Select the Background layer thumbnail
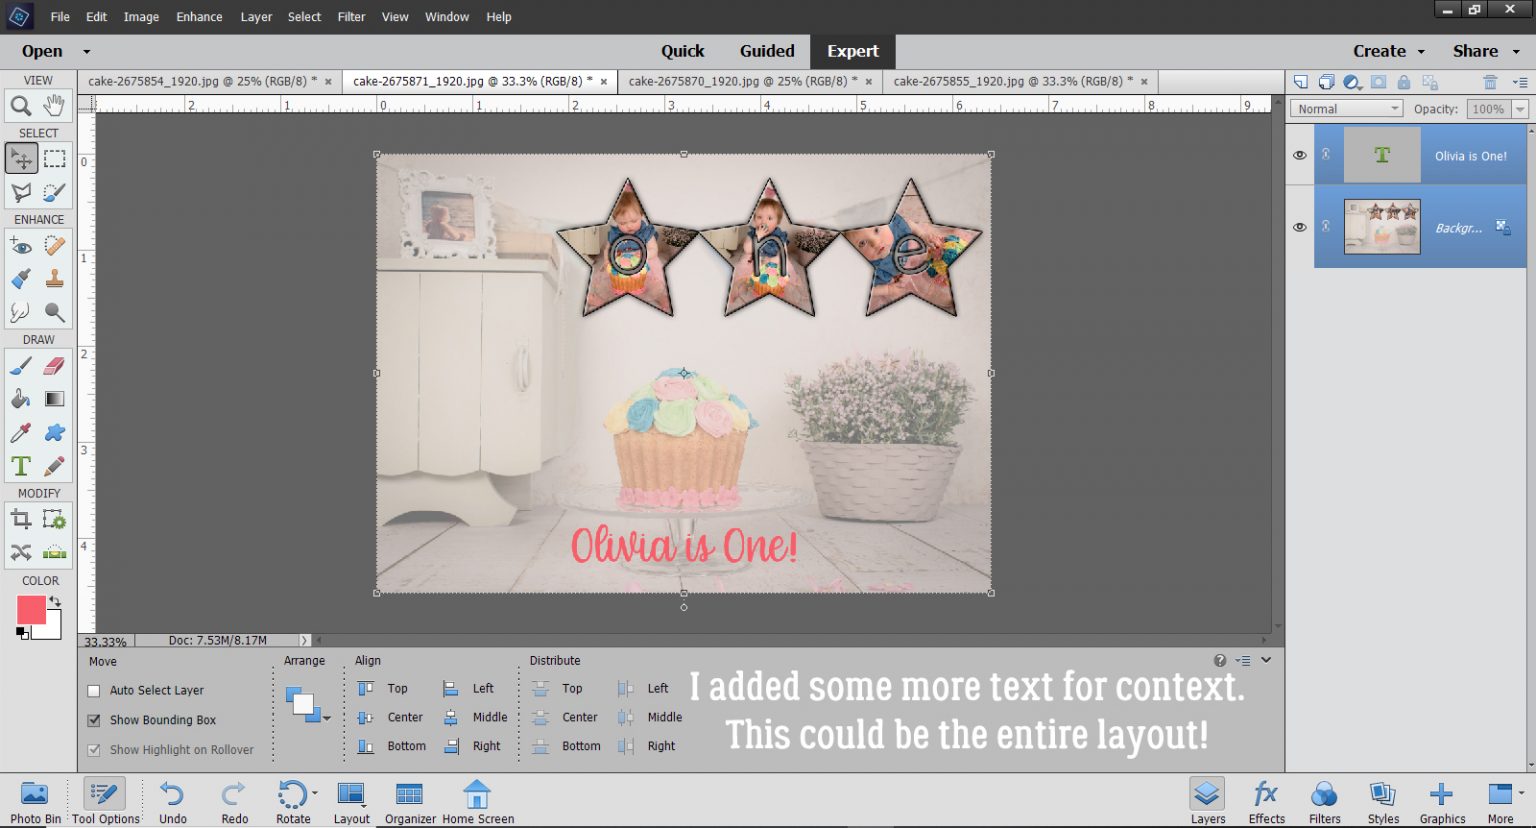1536x828 pixels. [x=1380, y=226]
